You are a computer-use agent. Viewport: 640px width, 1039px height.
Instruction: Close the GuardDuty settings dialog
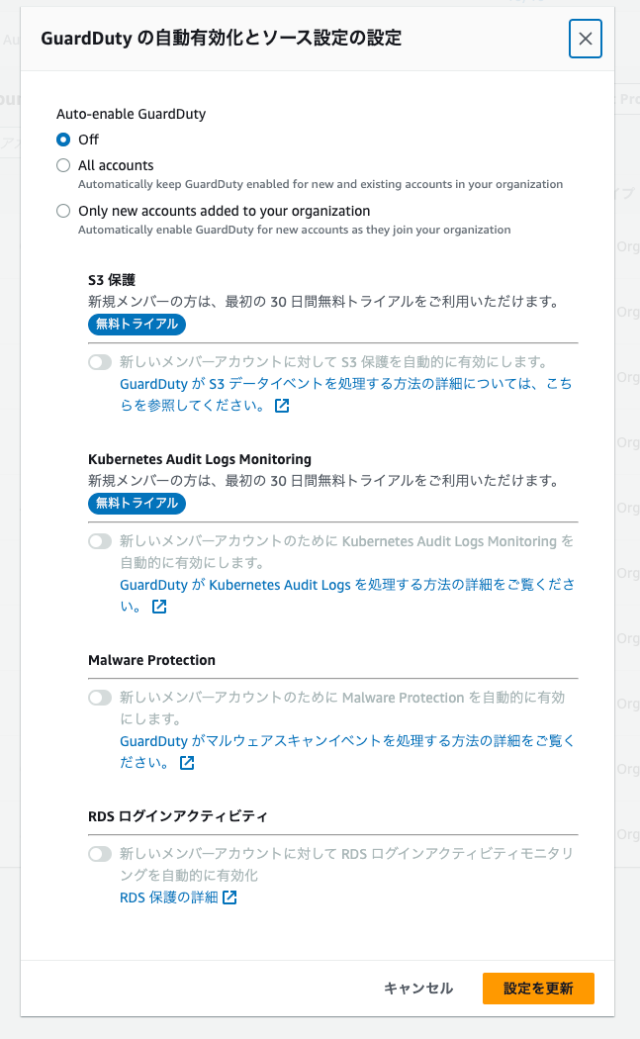click(585, 38)
